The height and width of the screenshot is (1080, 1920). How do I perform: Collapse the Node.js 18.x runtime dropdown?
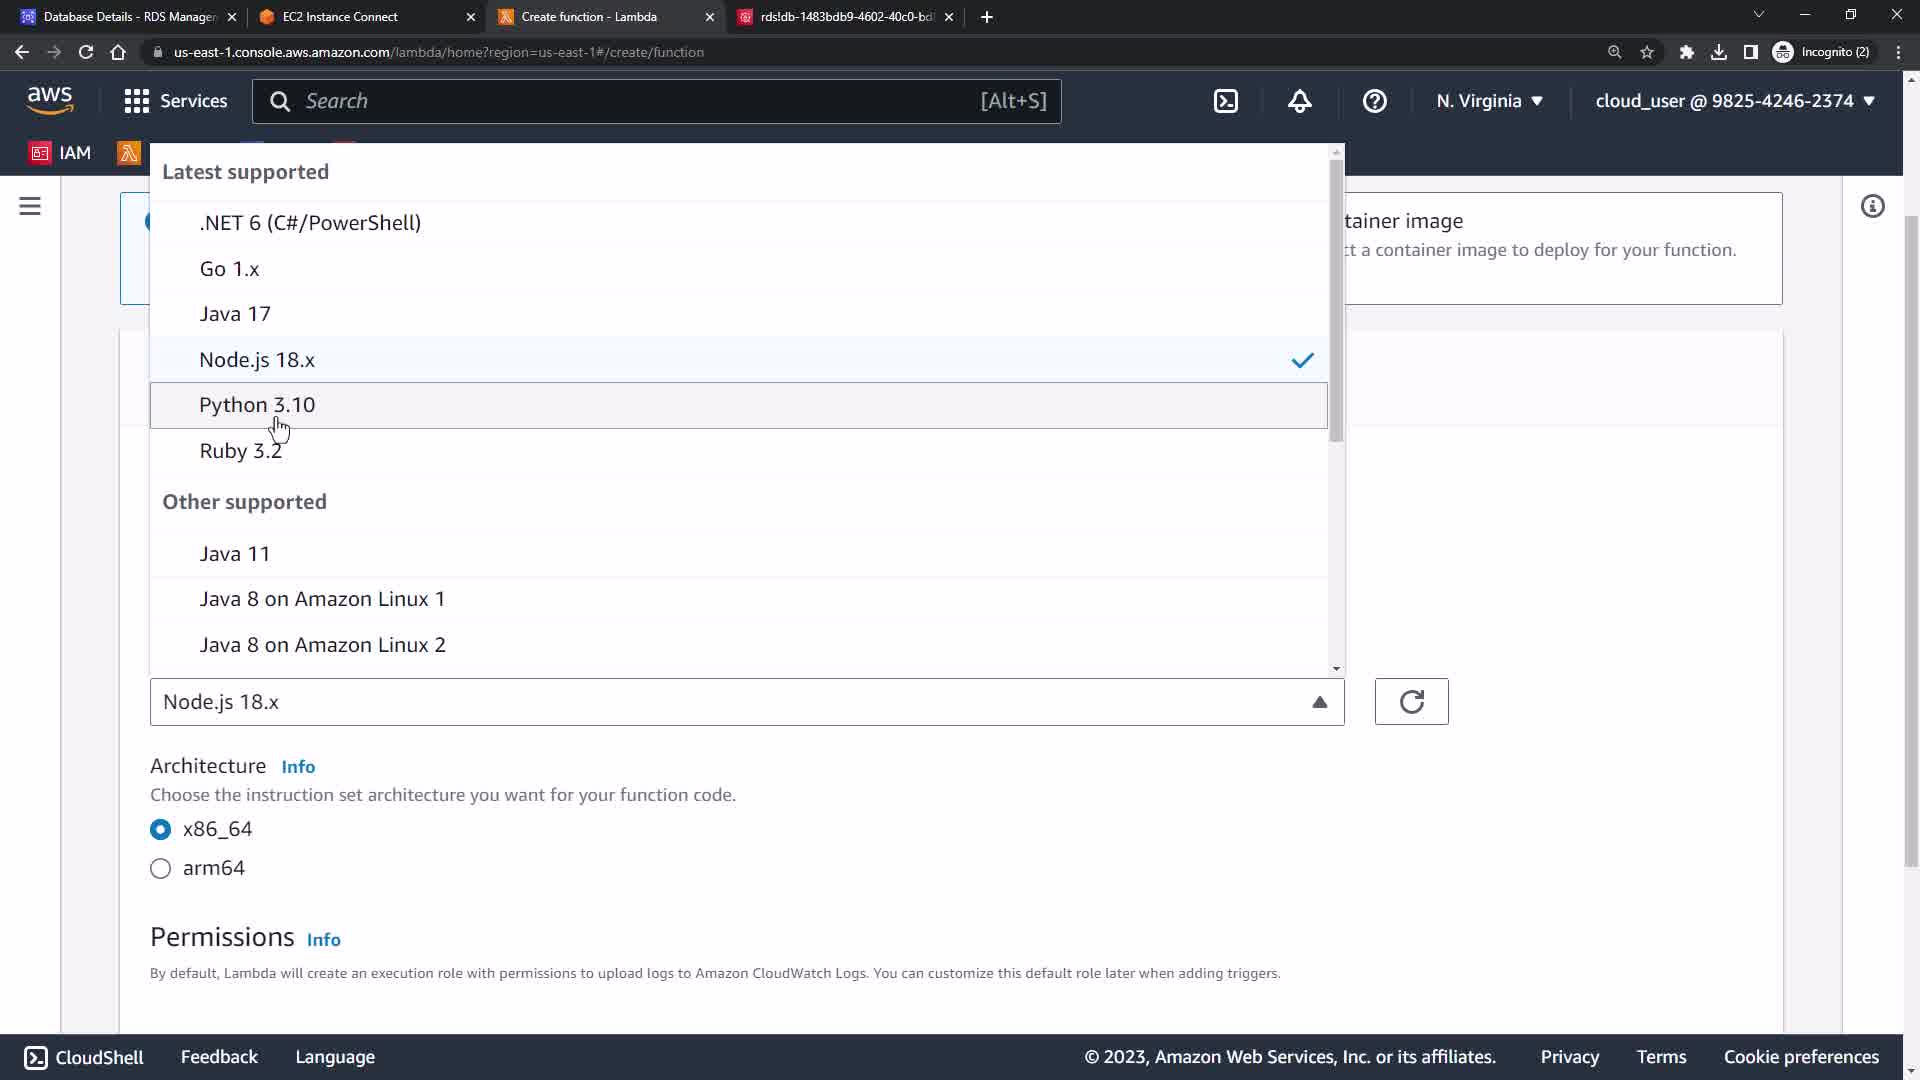pos(746,702)
